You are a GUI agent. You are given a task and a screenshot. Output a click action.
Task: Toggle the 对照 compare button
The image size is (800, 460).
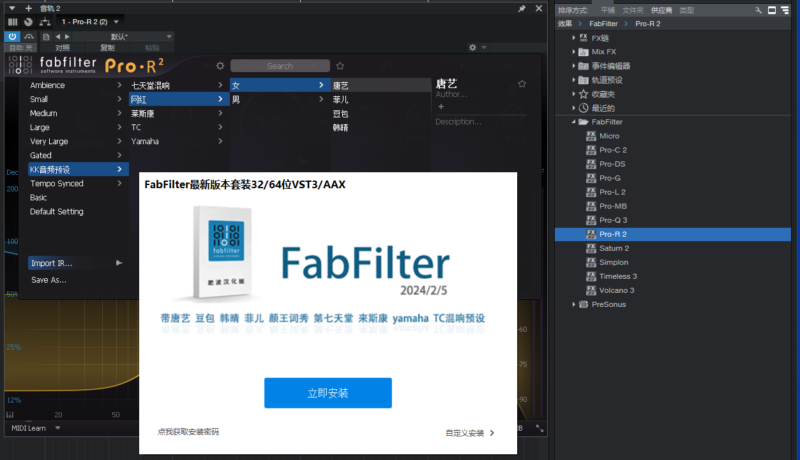tap(63, 48)
